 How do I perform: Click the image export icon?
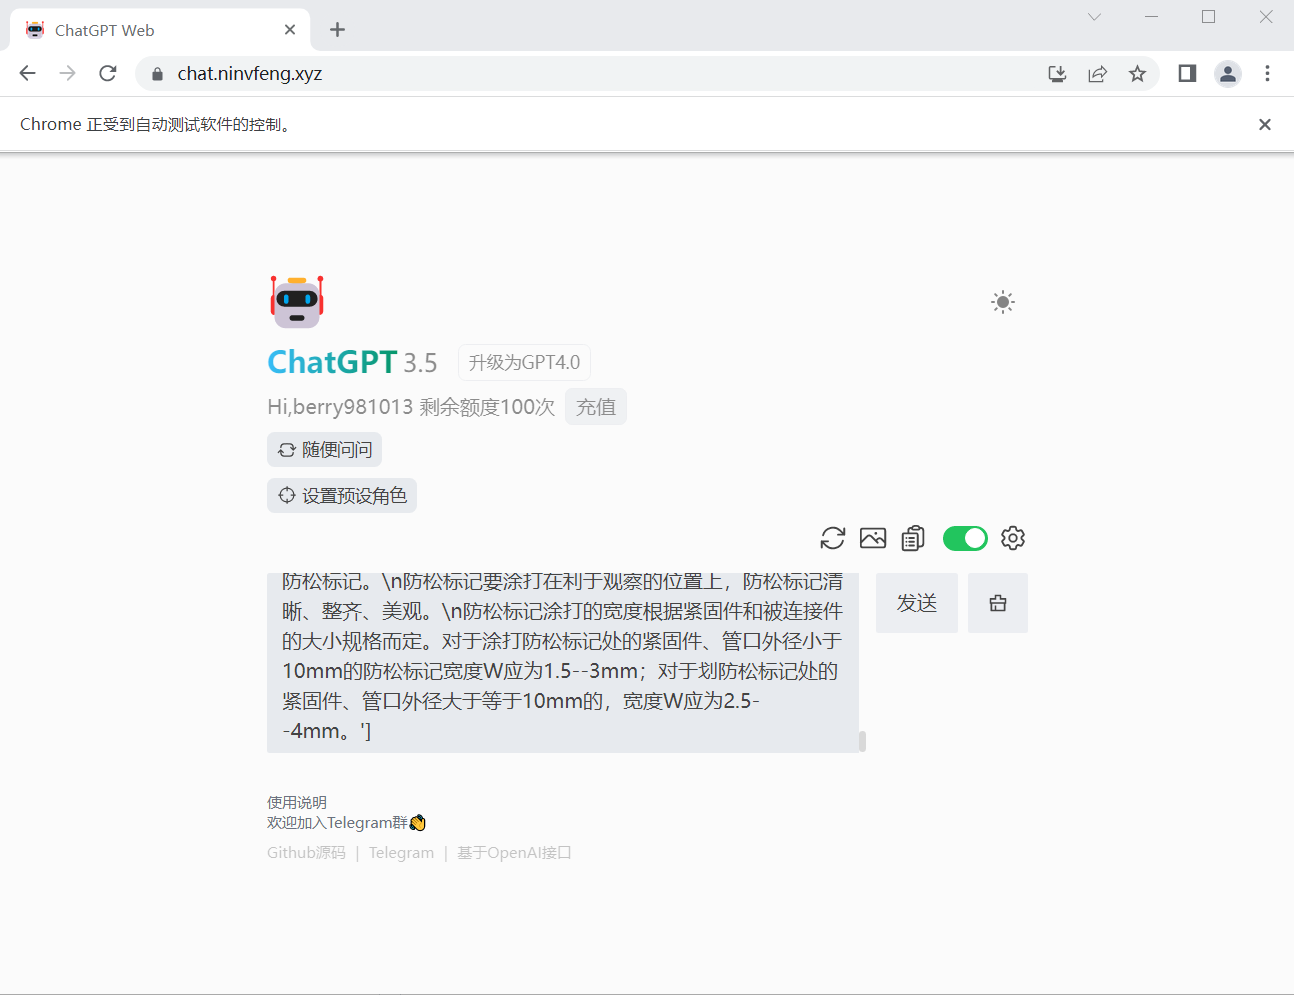pos(872,538)
